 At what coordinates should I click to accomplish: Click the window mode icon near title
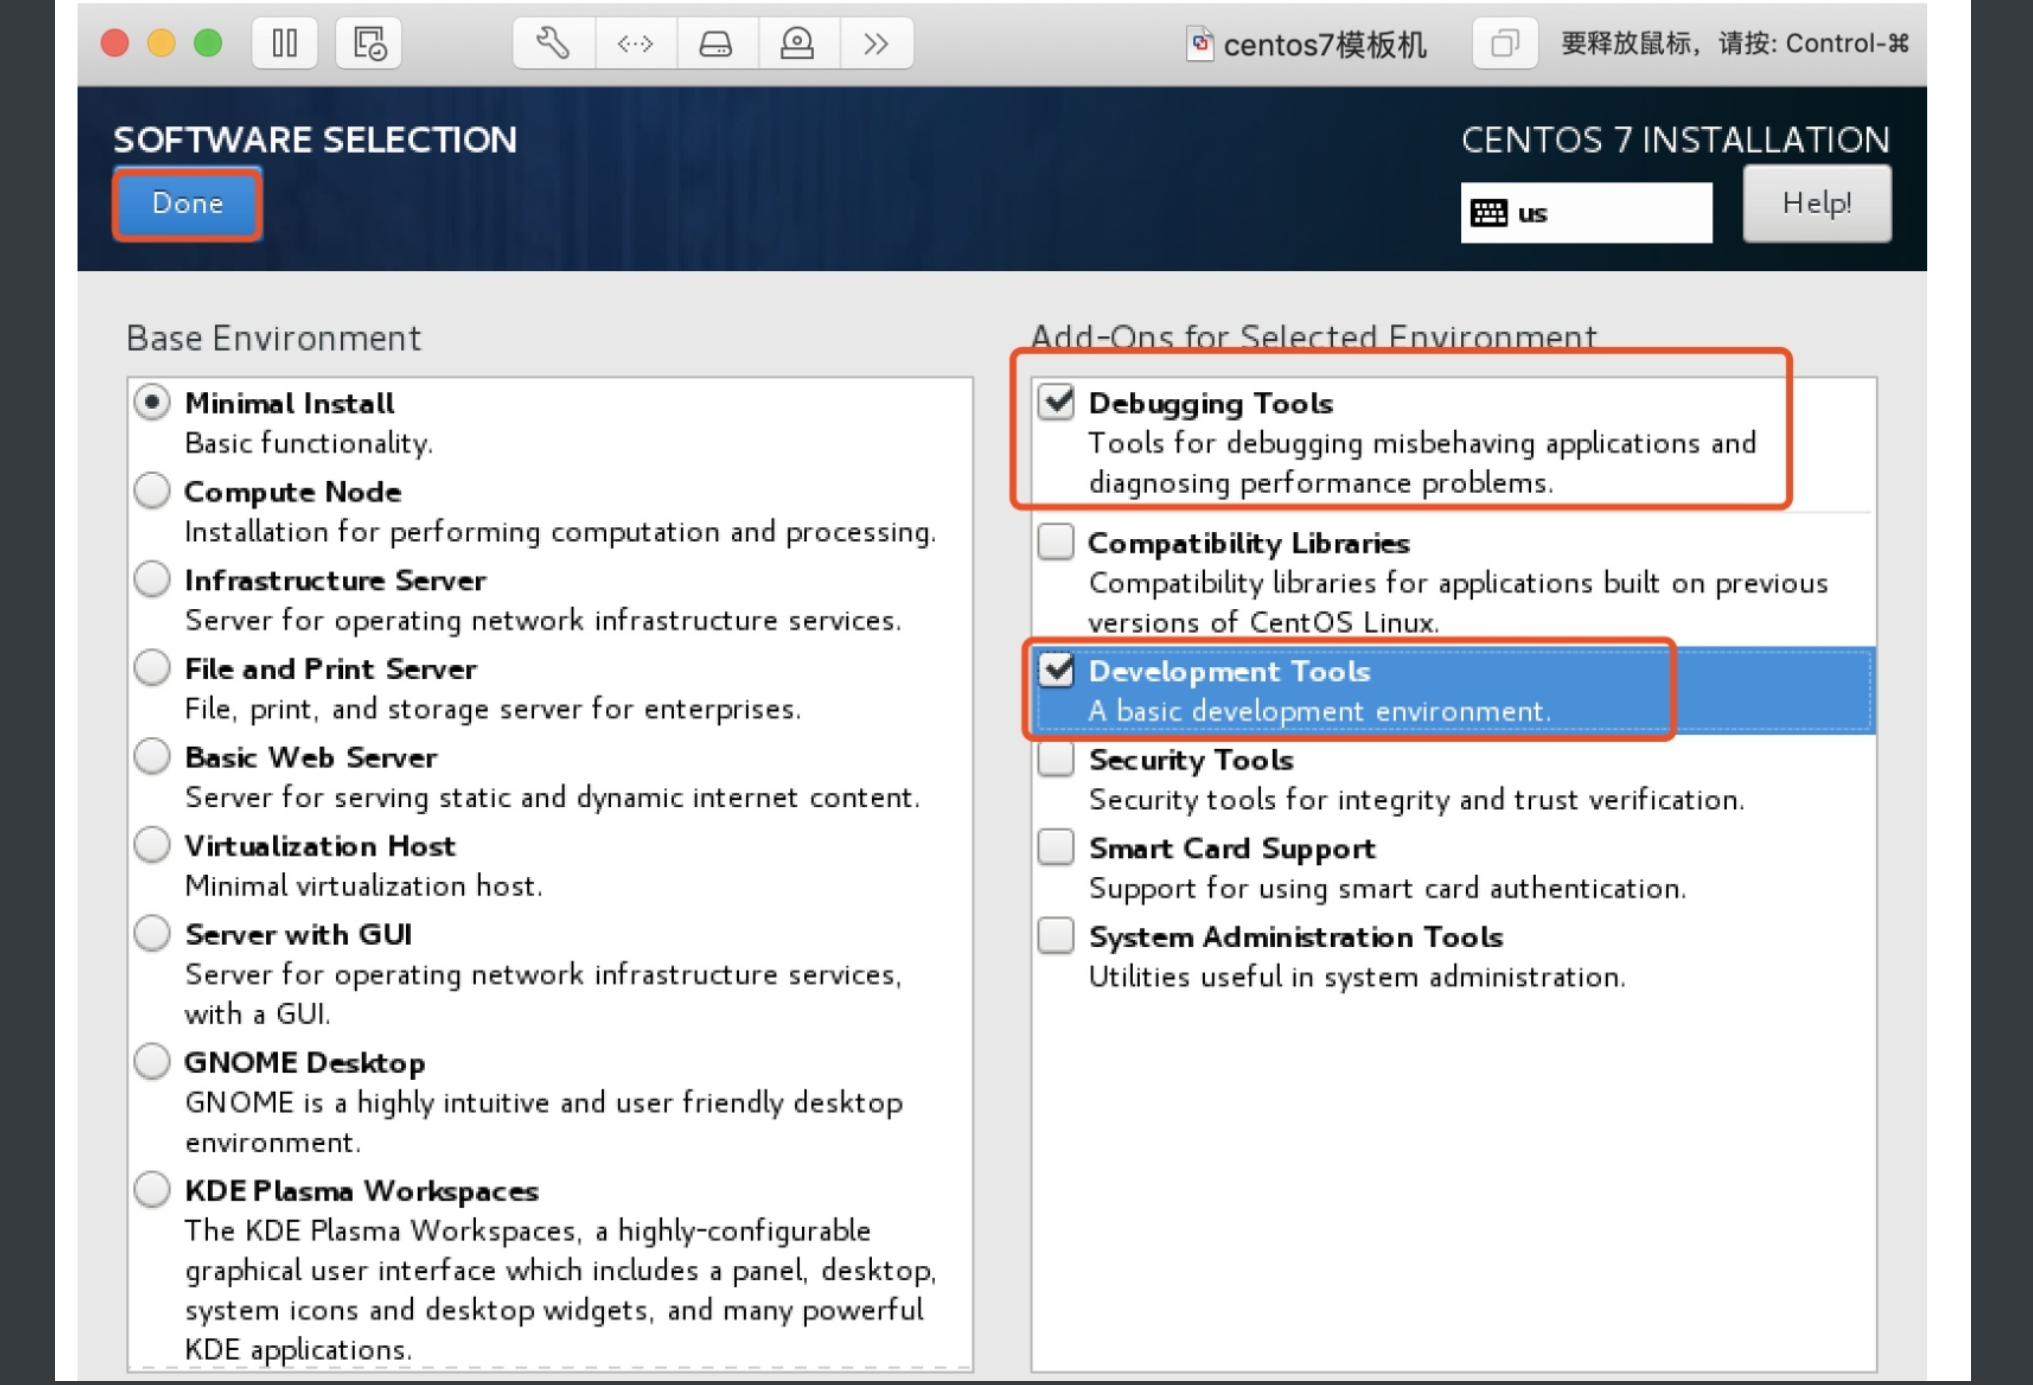1504,43
